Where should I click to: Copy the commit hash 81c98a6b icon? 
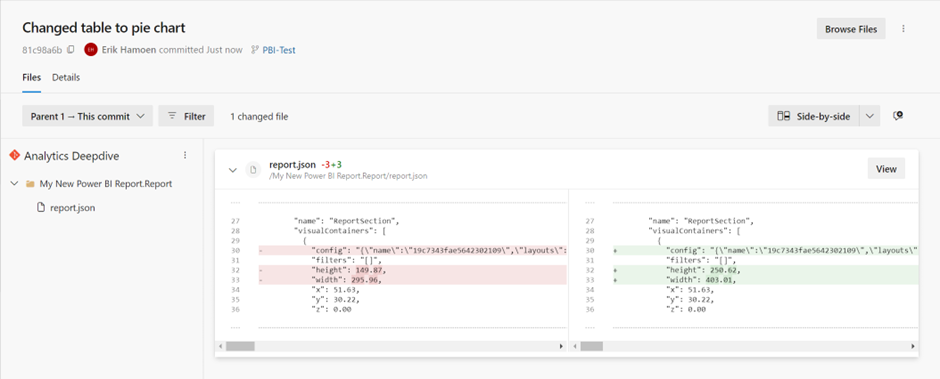point(71,50)
